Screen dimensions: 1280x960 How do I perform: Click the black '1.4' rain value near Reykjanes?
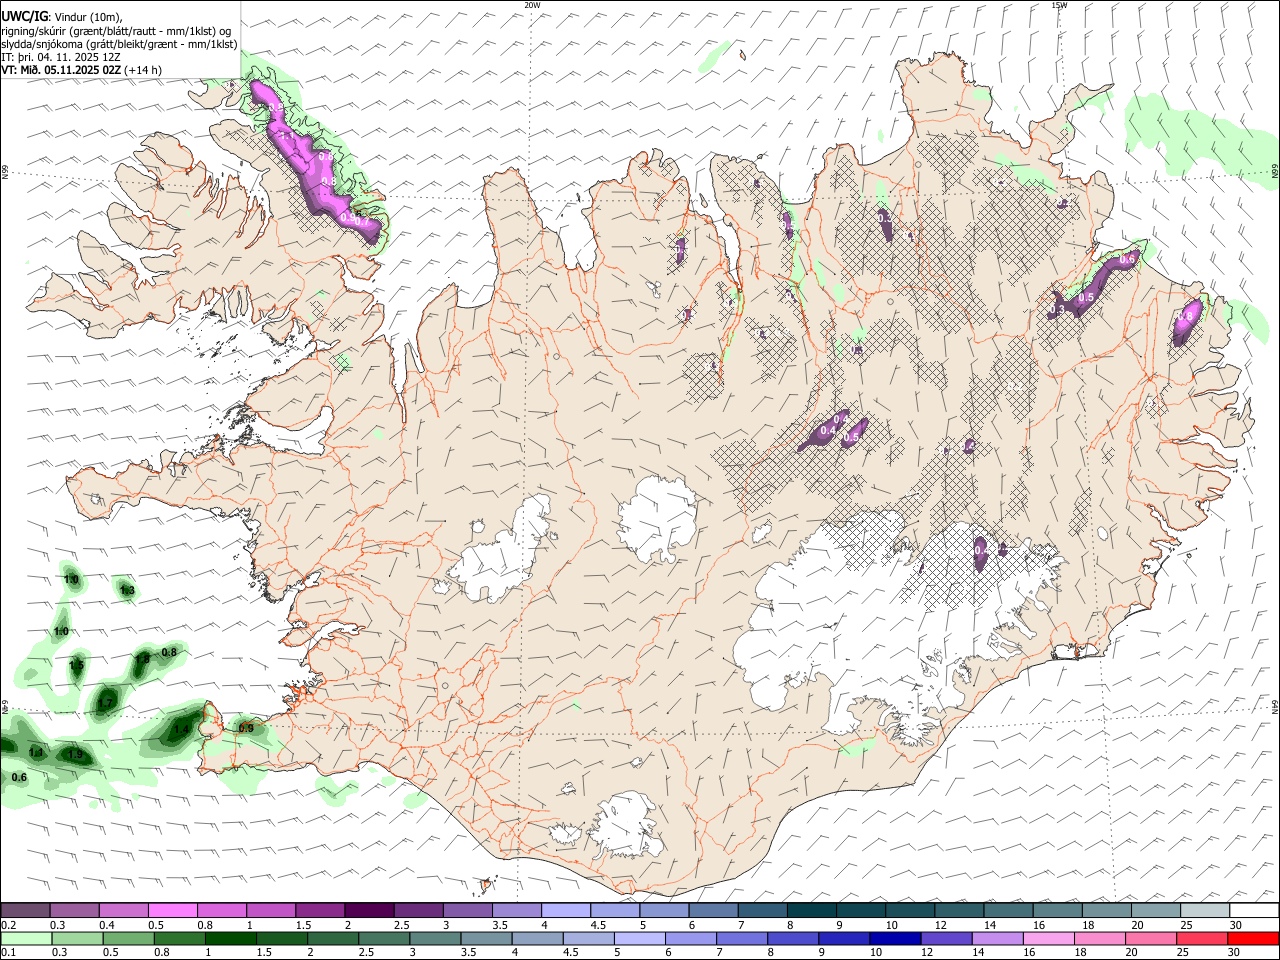pyautogui.click(x=181, y=730)
